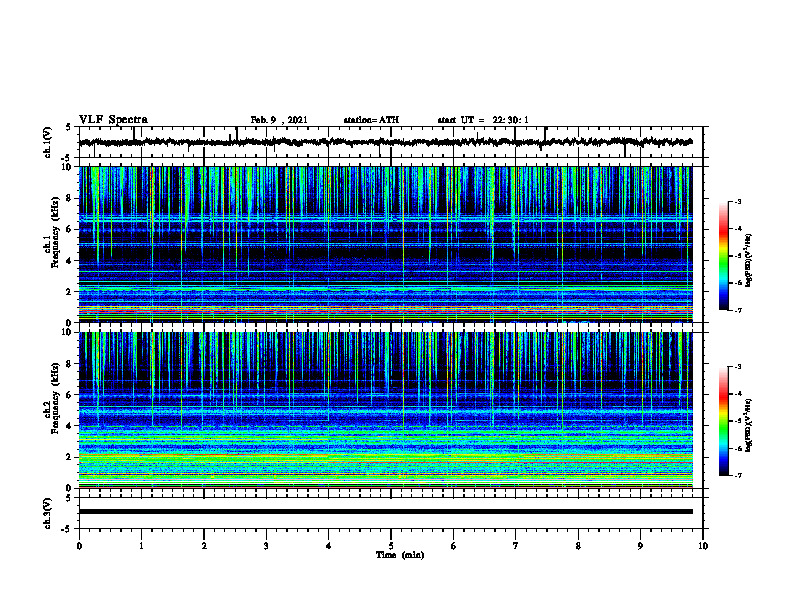Click the ch.1 frequency tick label "4"
The height and width of the screenshot is (612, 792).
70,261
